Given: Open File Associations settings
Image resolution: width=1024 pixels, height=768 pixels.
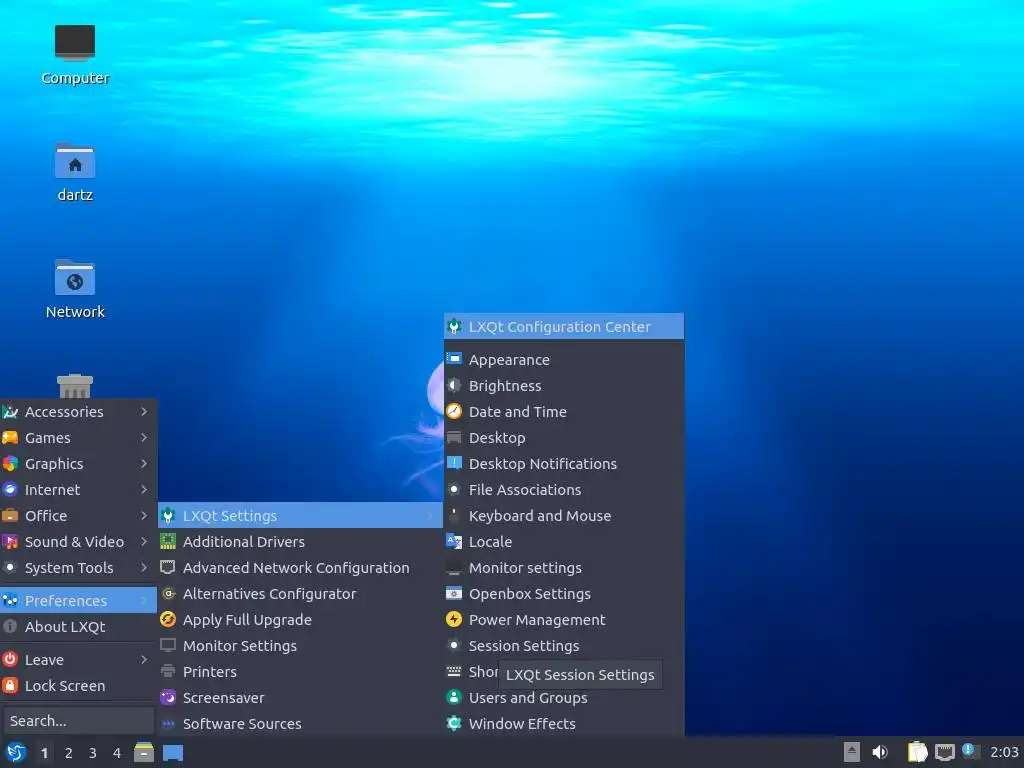Looking at the screenshot, I should pos(564,489).
